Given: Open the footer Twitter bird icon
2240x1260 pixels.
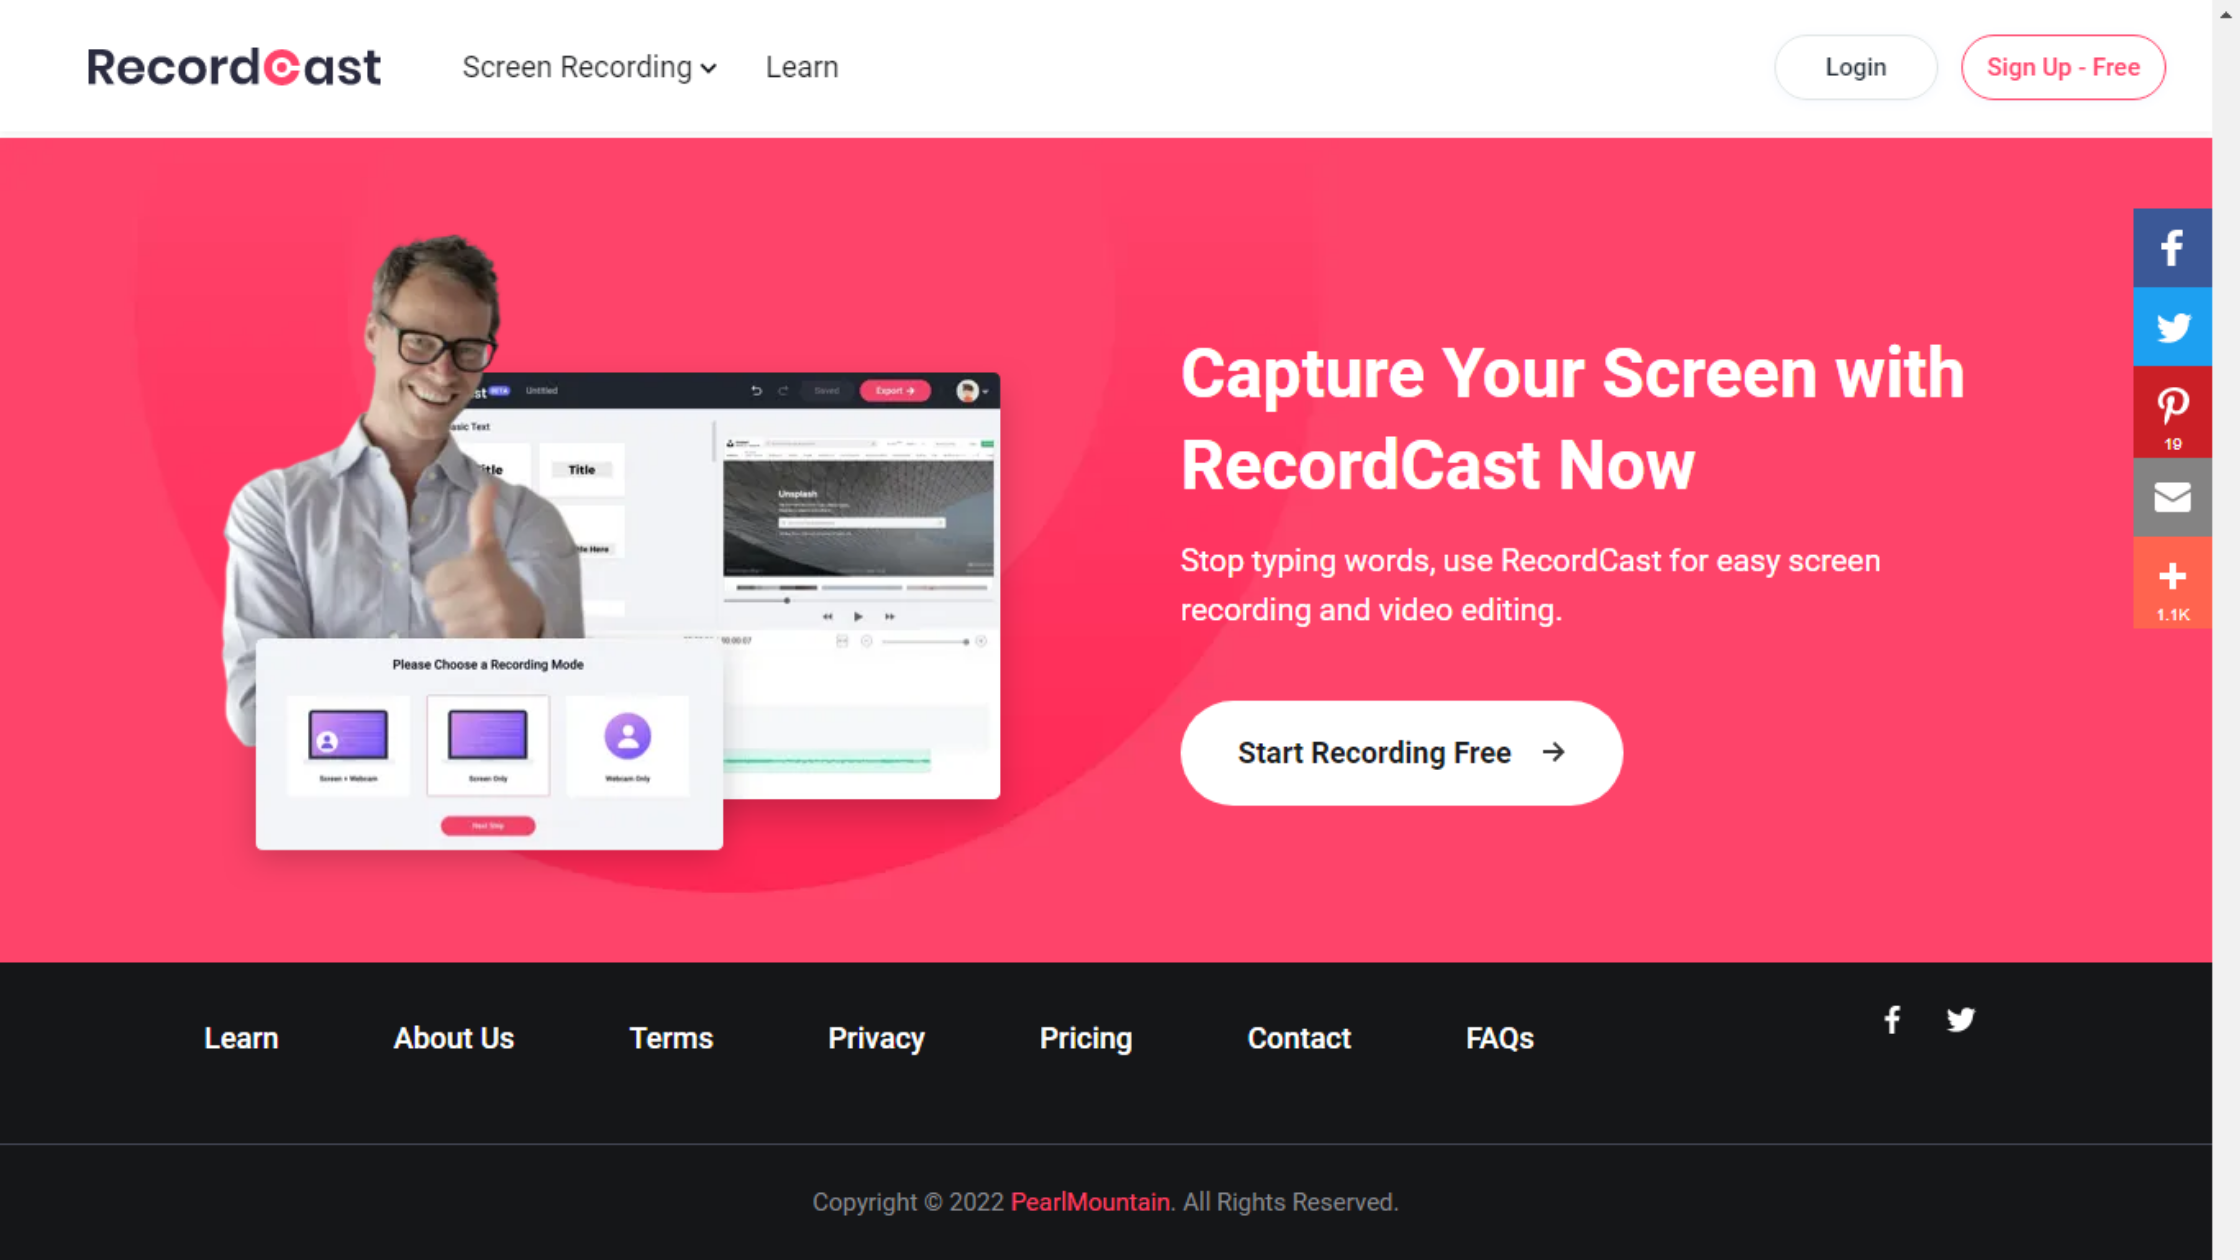Looking at the screenshot, I should [1960, 1020].
